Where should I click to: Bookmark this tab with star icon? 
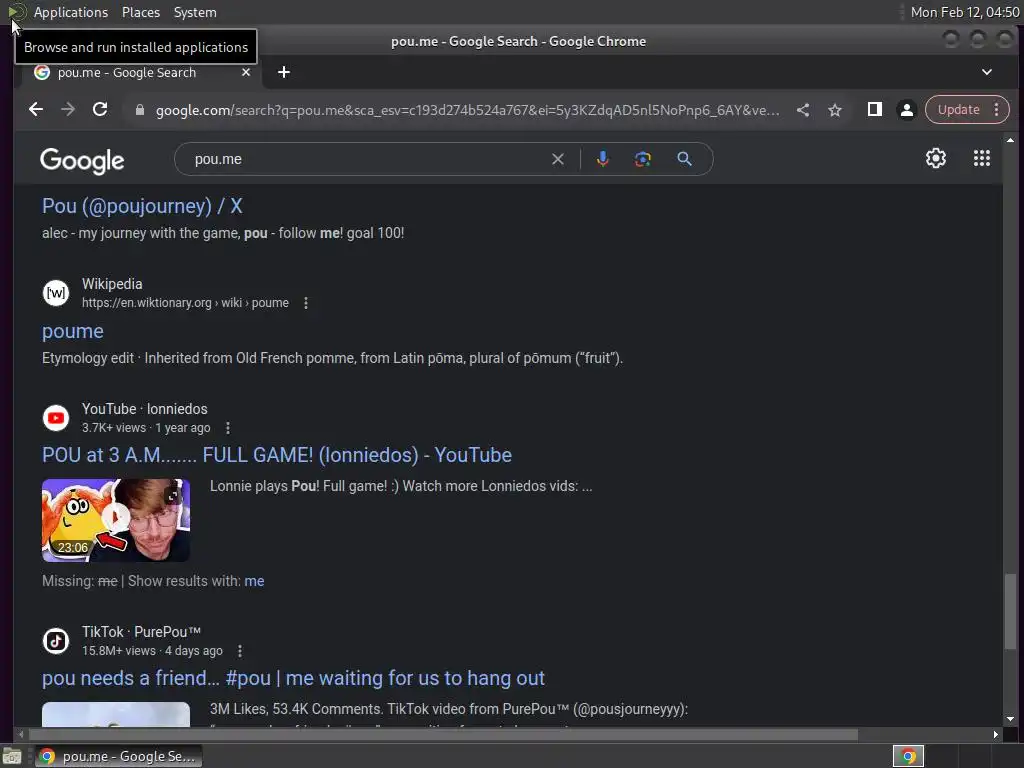[x=835, y=110]
